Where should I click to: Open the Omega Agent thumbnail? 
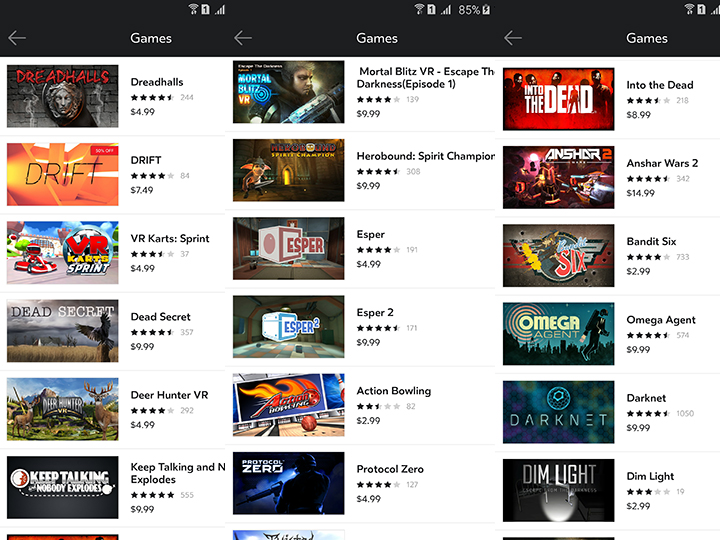(x=558, y=334)
